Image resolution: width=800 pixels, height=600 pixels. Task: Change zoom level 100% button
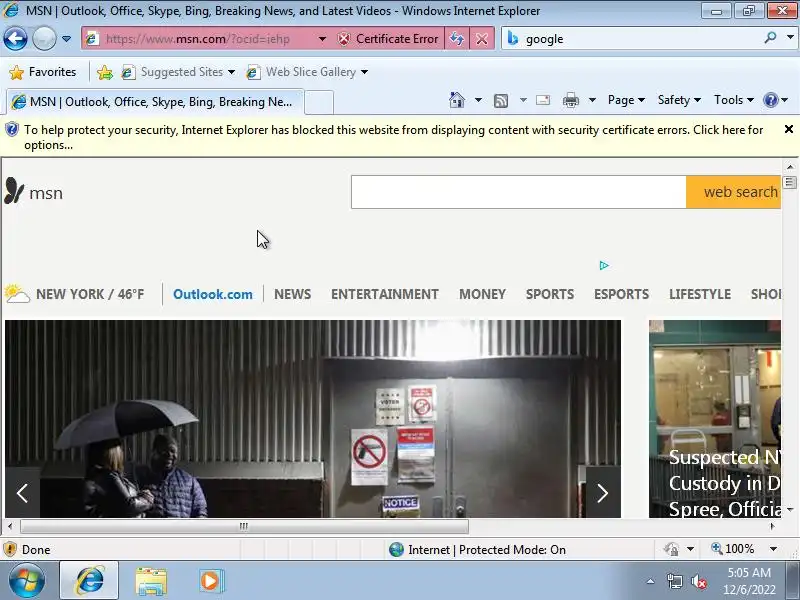click(733, 549)
